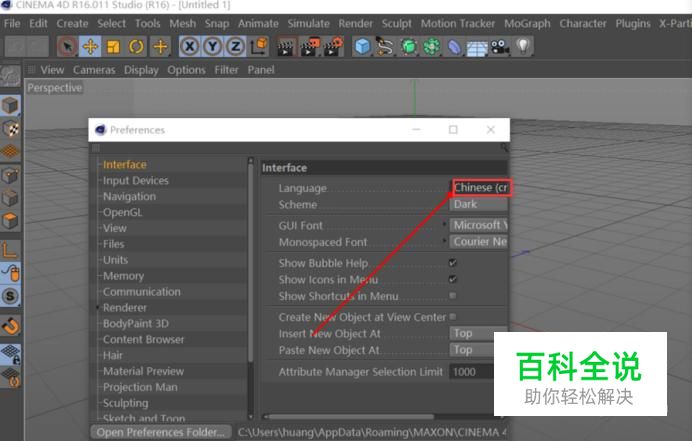Add a Camera object

click(500, 46)
